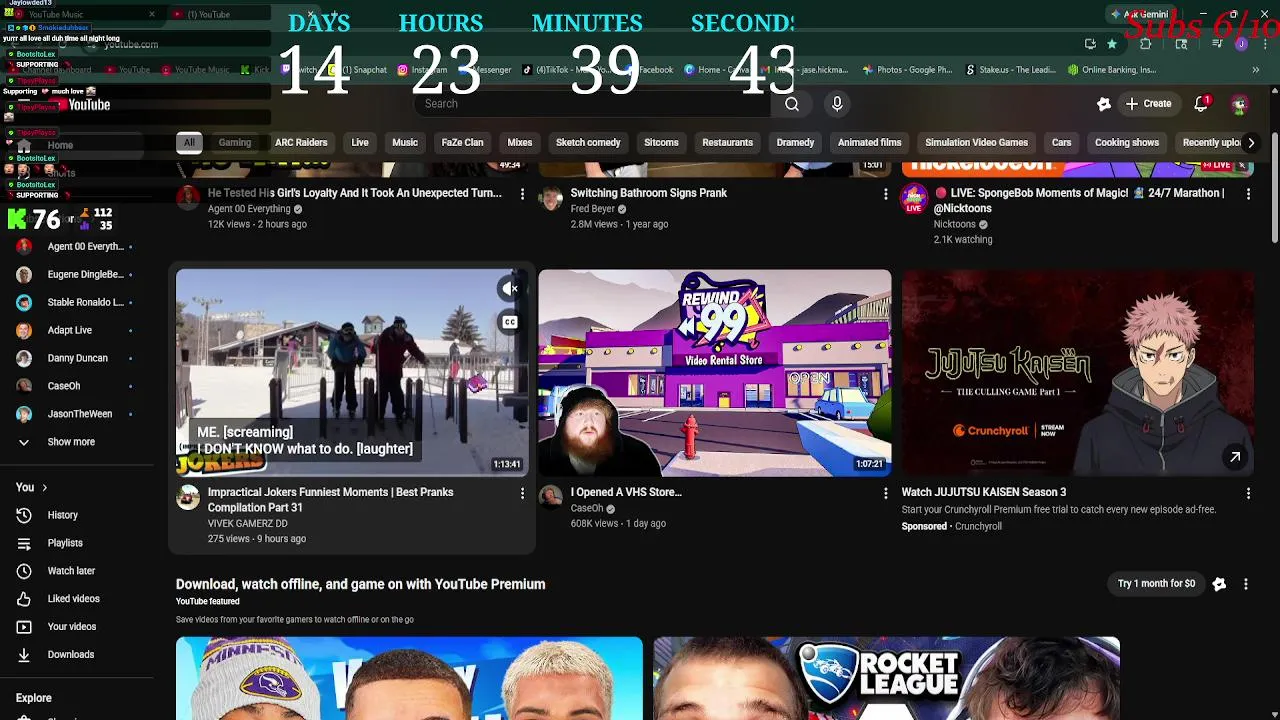1280x720 pixels.
Task: Select the Sitcoms chip
Action: pyautogui.click(x=661, y=142)
